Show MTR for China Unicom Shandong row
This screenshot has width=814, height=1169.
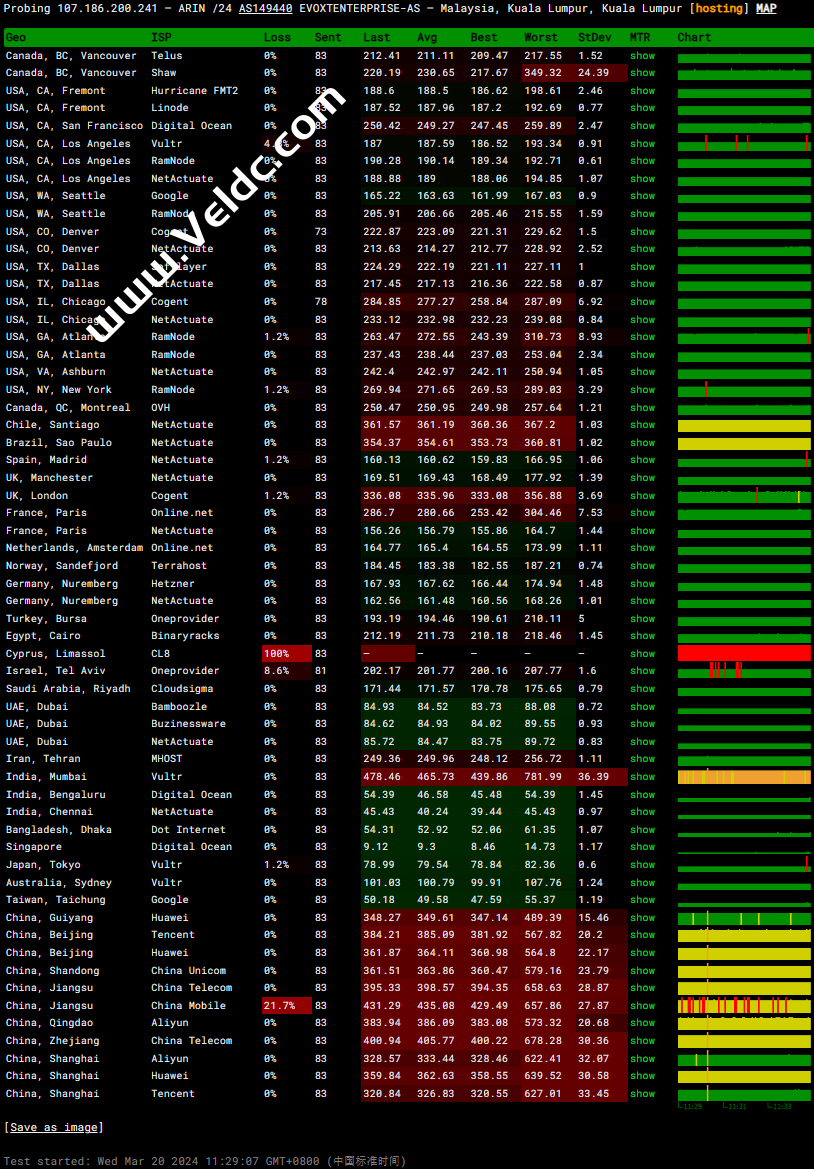pos(643,970)
